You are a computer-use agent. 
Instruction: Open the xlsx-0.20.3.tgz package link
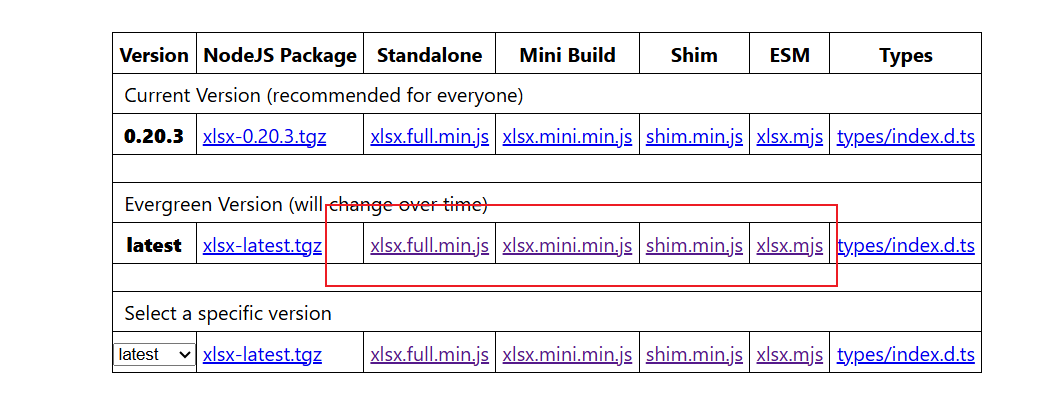(265, 137)
